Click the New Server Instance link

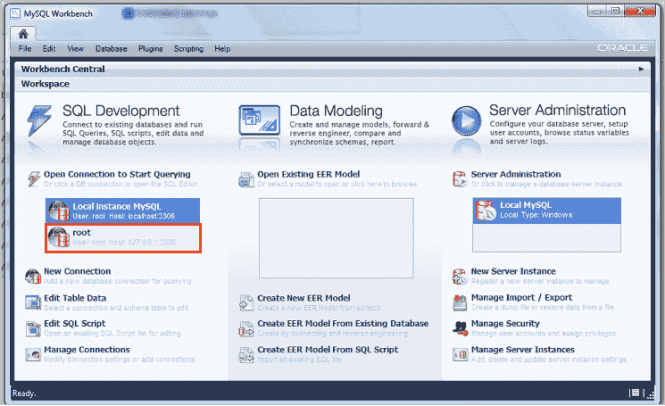coord(513,272)
